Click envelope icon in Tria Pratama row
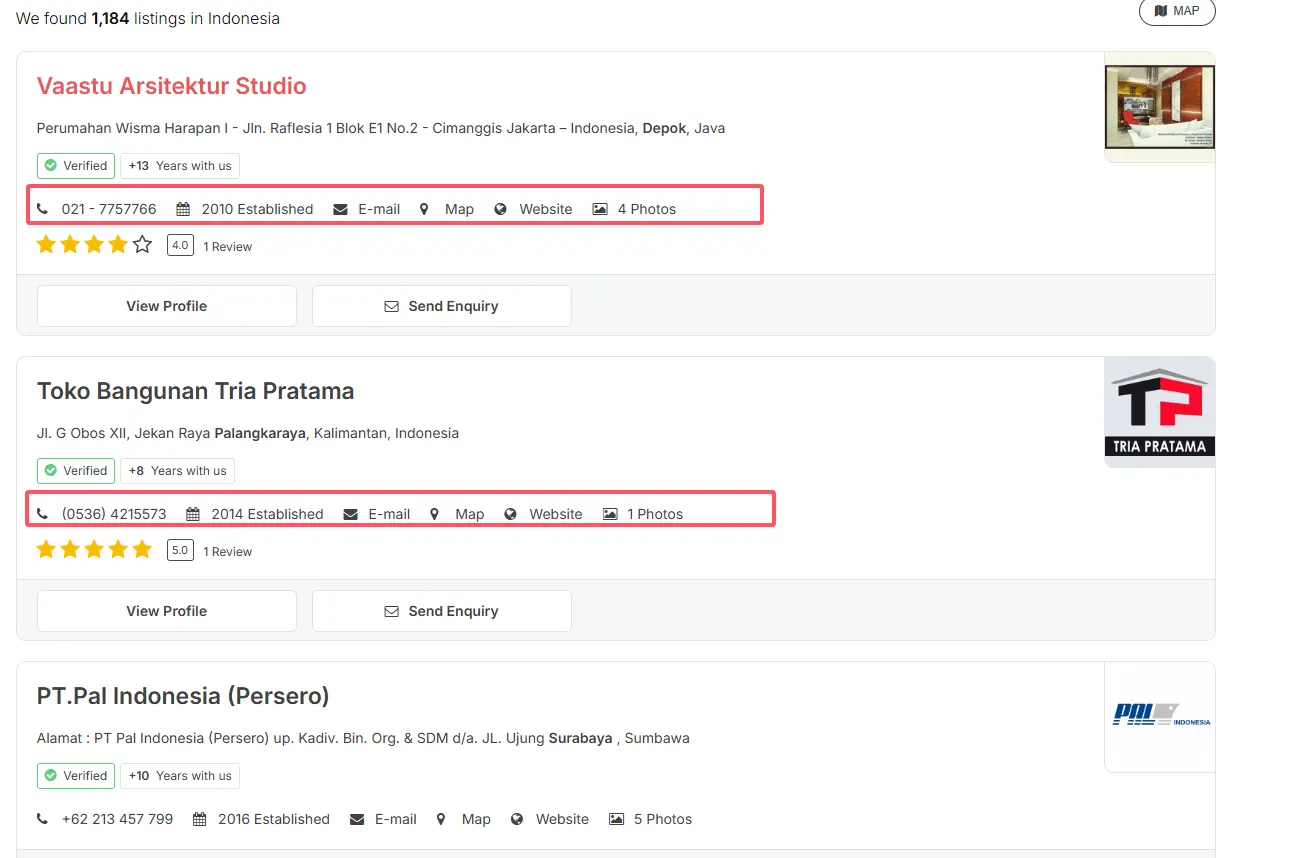This screenshot has width=1308, height=858. [x=351, y=514]
